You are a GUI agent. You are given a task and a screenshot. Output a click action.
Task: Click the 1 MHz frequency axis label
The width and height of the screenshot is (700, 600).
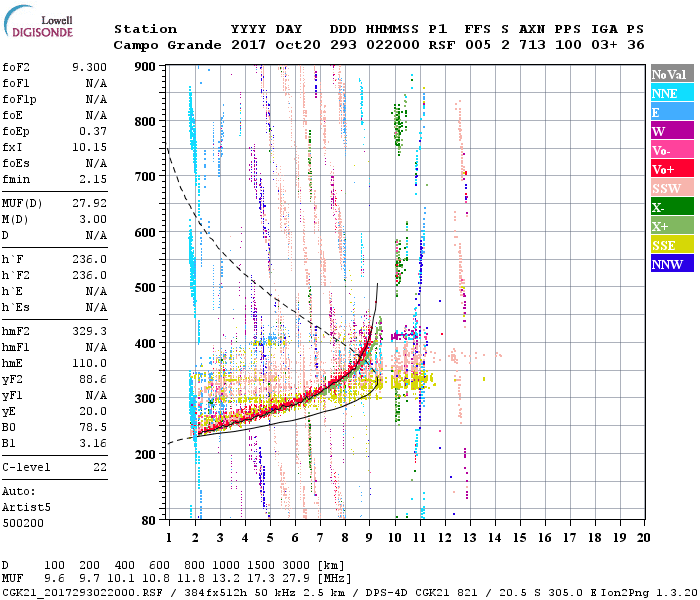tap(169, 538)
